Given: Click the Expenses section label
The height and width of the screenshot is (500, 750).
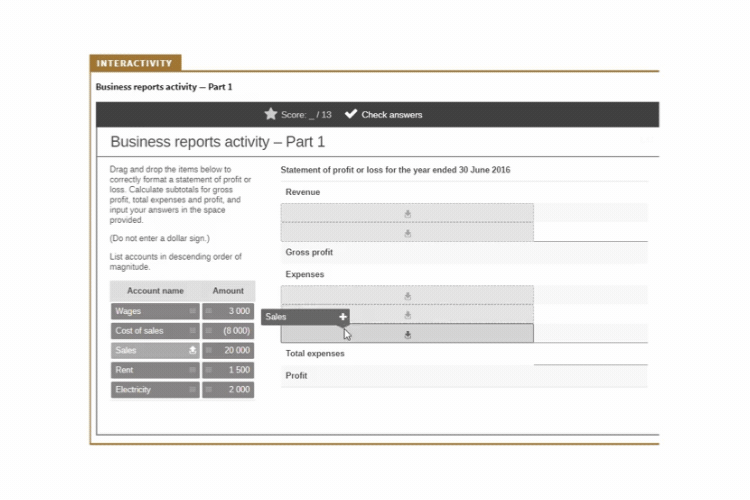Looking at the screenshot, I should coord(305,274).
